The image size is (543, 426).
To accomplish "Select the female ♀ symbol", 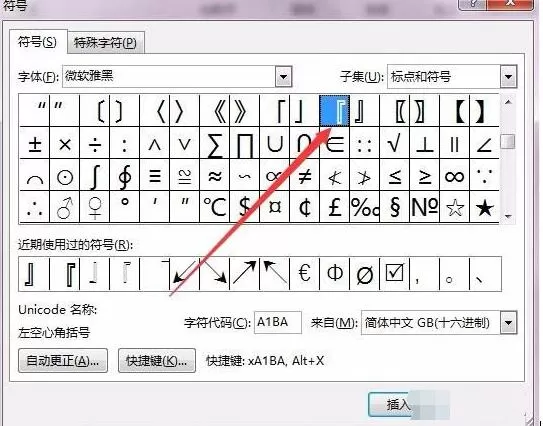I will tap(95, 207).
